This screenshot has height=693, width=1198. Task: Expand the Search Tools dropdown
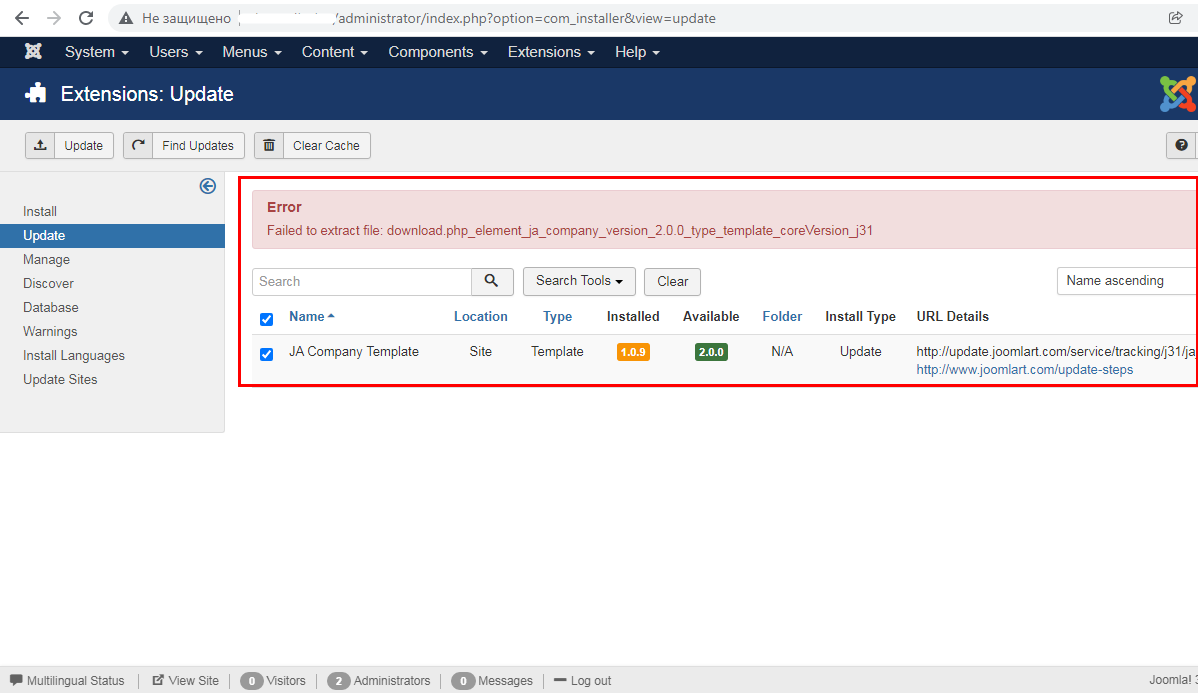(x=579, y=281)
